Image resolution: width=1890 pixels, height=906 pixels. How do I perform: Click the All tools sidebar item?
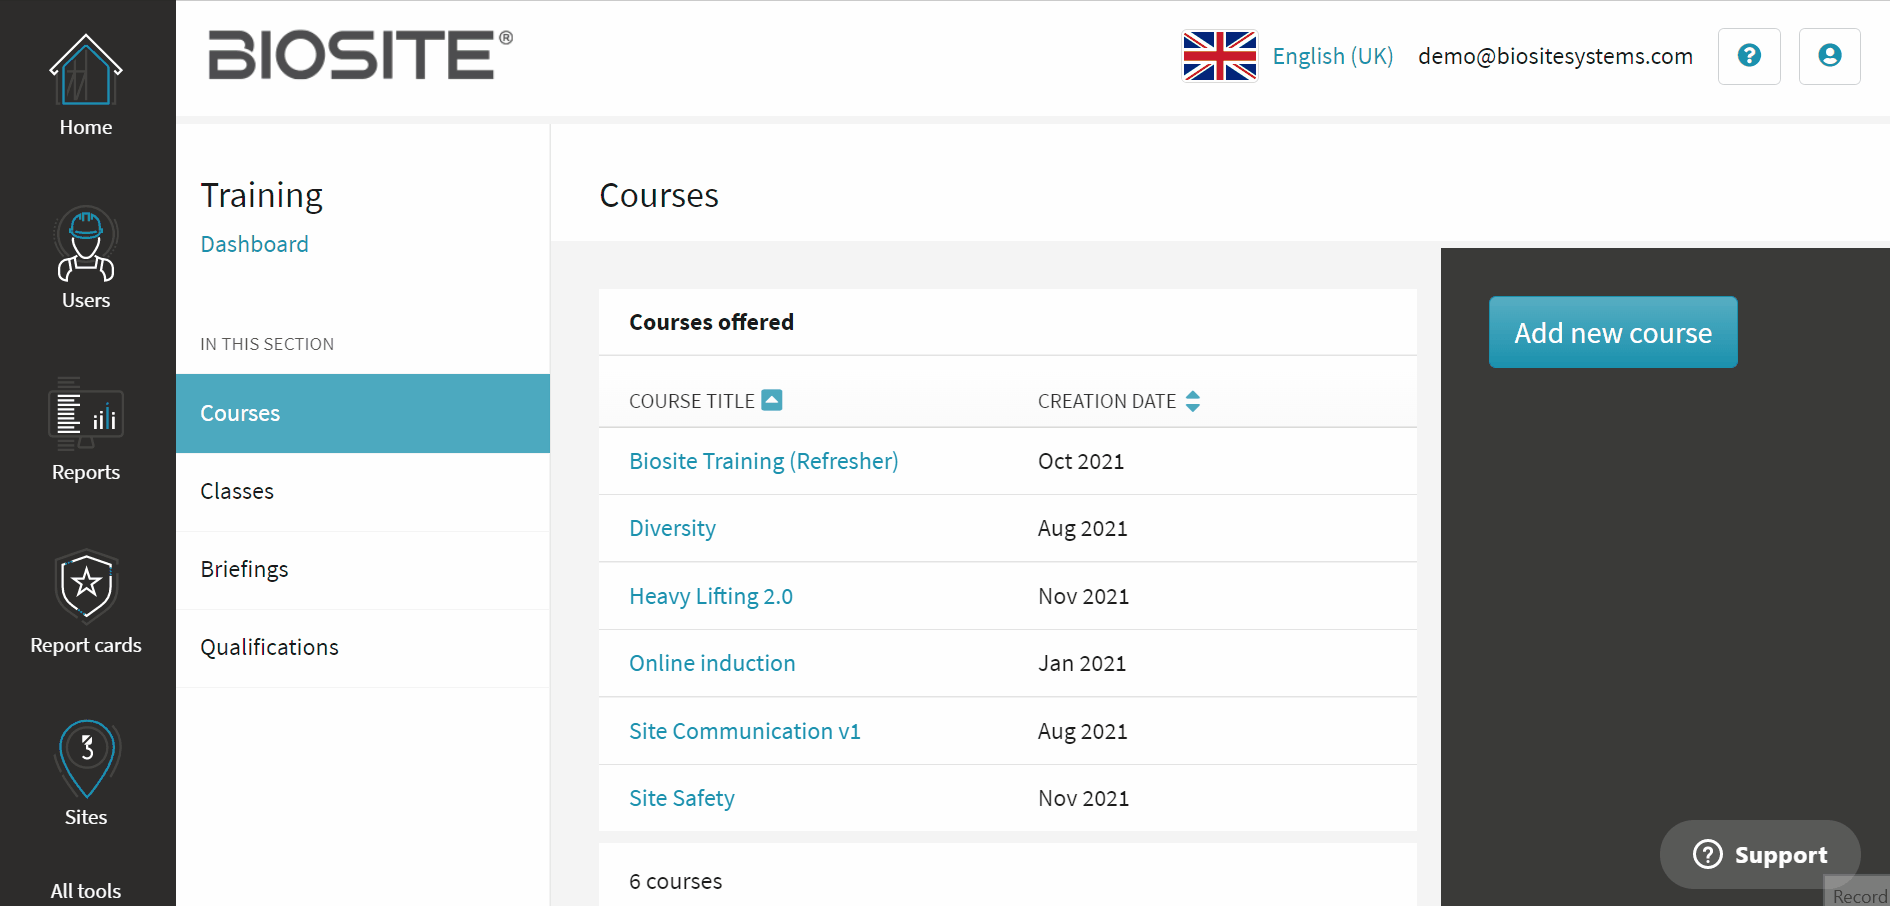point(86,891)
